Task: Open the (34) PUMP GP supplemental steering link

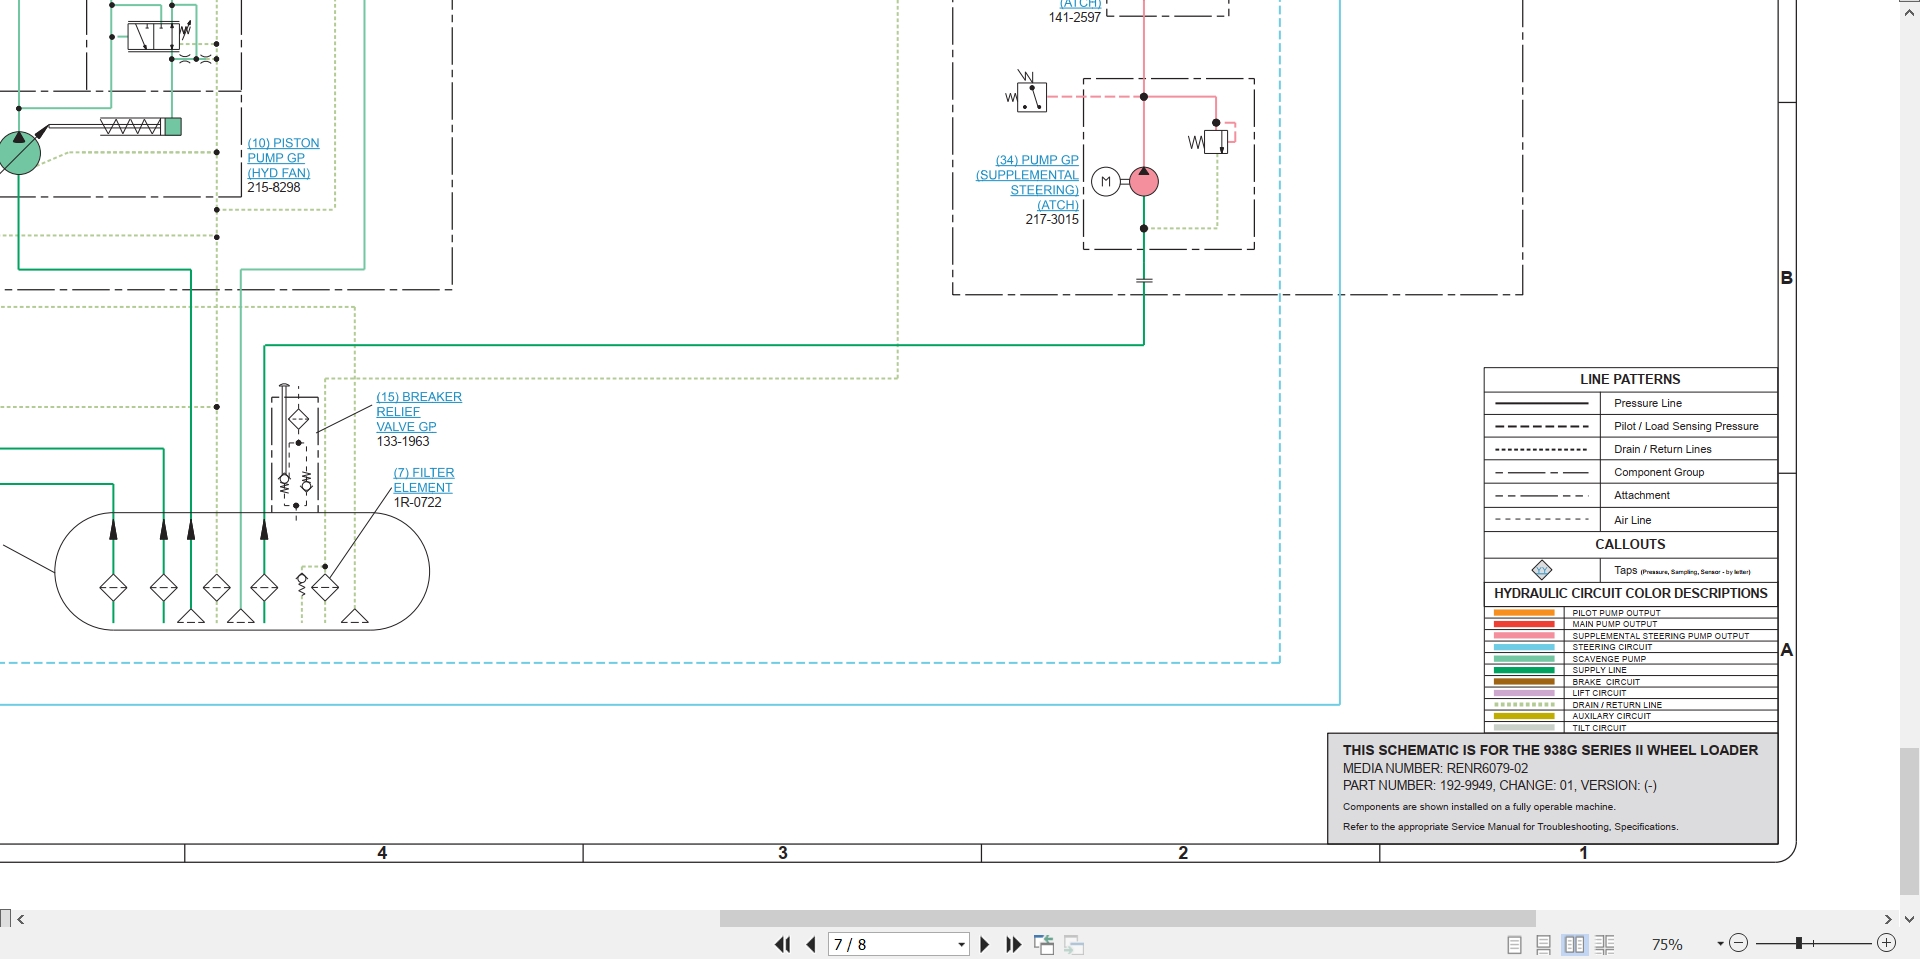Action: pyautogui.click(x=1028, y=182)
